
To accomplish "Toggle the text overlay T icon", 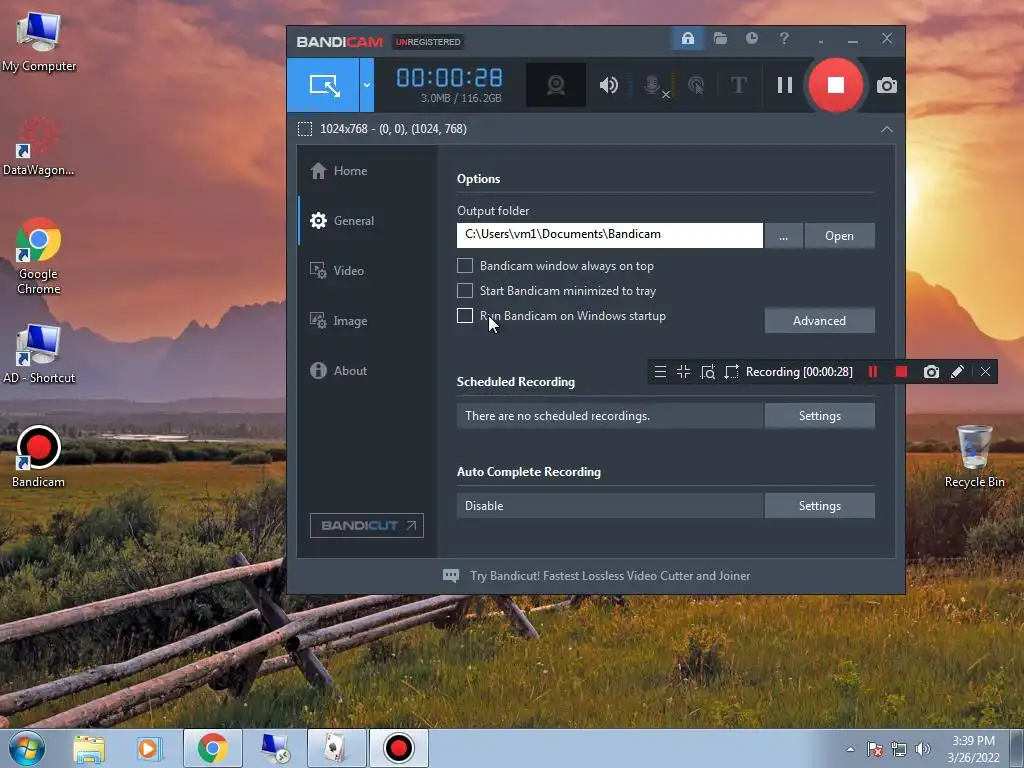I will pos(738,85).
